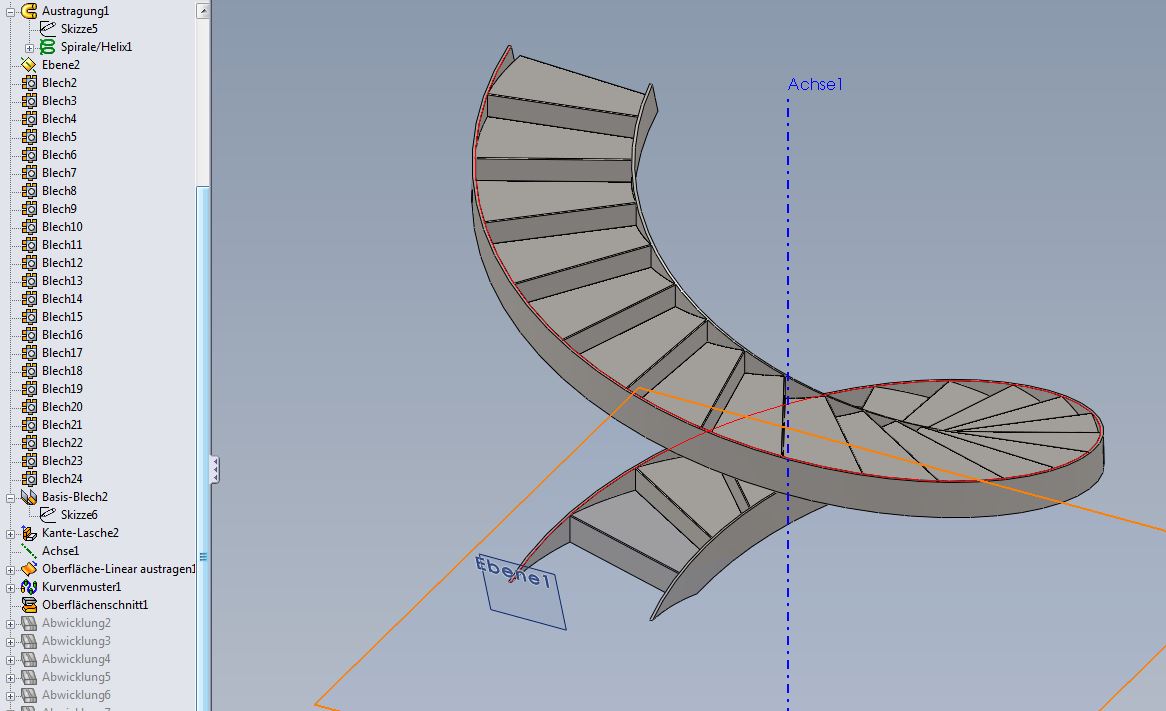This screenshot has height=711, width=1166.
Task: Click the Abwicklung4 flat pattern icon
Action: (x=29, y=659)
